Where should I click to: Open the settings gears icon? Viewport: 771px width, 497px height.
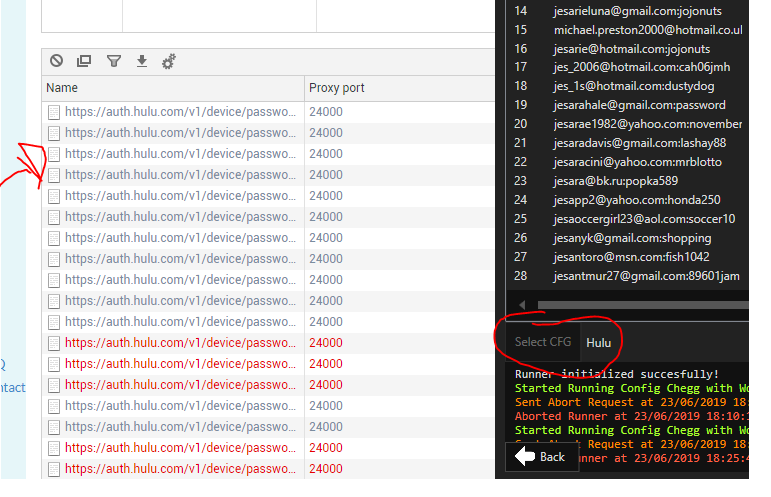169,61
